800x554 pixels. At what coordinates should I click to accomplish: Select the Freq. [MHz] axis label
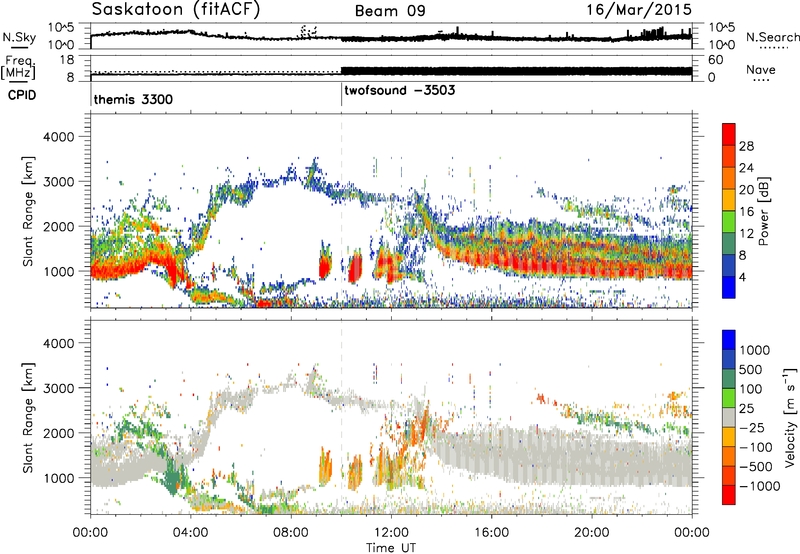pos(18,67)
